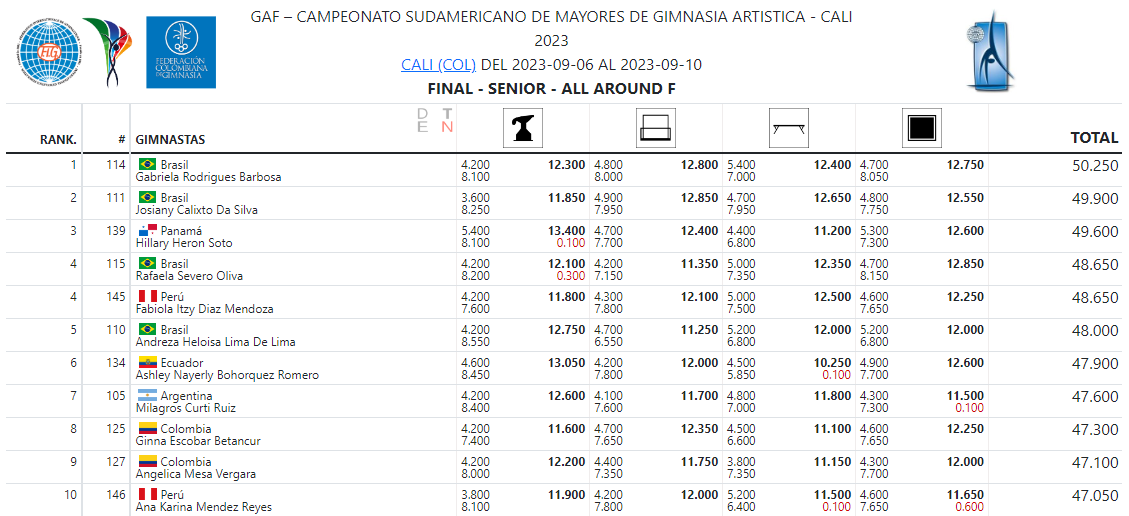Screen dimensions: 1129x516
Task: Click the FIG globe logo
Action: 46,52
